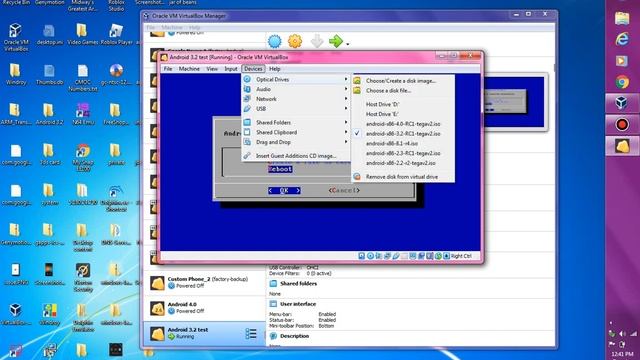Image resolution: width=640 pixels, height=360 pixels.
Task: Click the New machine icon in VirtualBox Manager toolbar
Action: (275, 41)
